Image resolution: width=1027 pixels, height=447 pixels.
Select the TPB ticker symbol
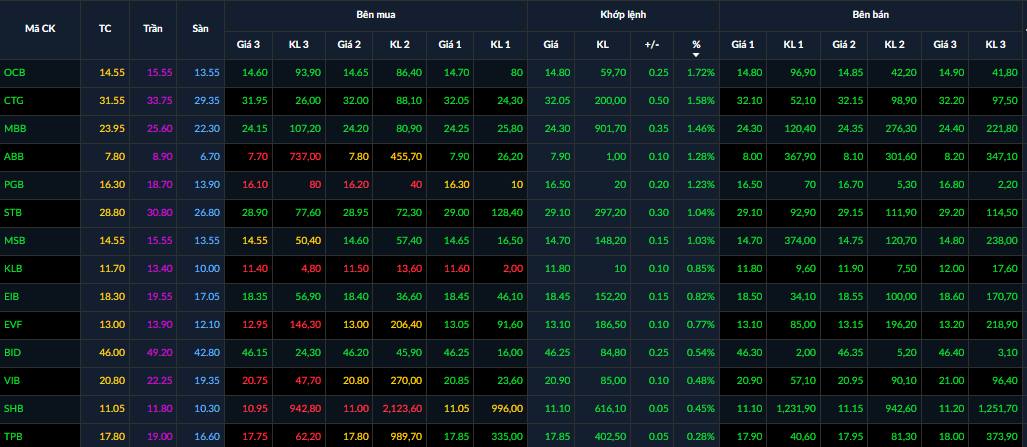pos(12,437)
